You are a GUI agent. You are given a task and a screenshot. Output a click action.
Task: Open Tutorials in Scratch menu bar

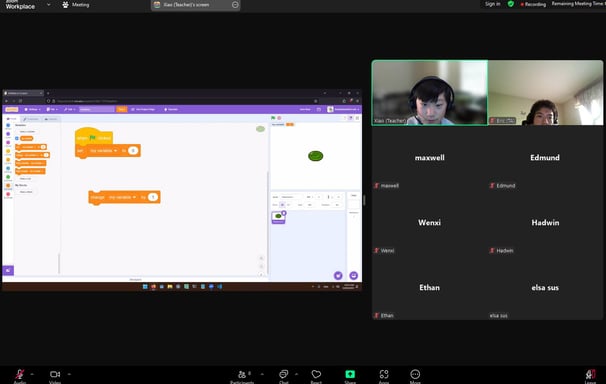(x=171, y=109)
